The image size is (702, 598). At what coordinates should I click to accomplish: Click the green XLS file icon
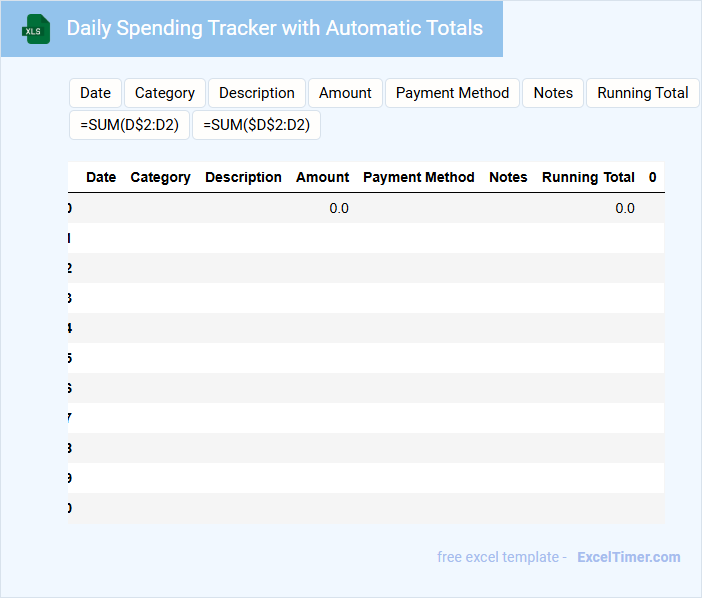(x=36, y=29)
